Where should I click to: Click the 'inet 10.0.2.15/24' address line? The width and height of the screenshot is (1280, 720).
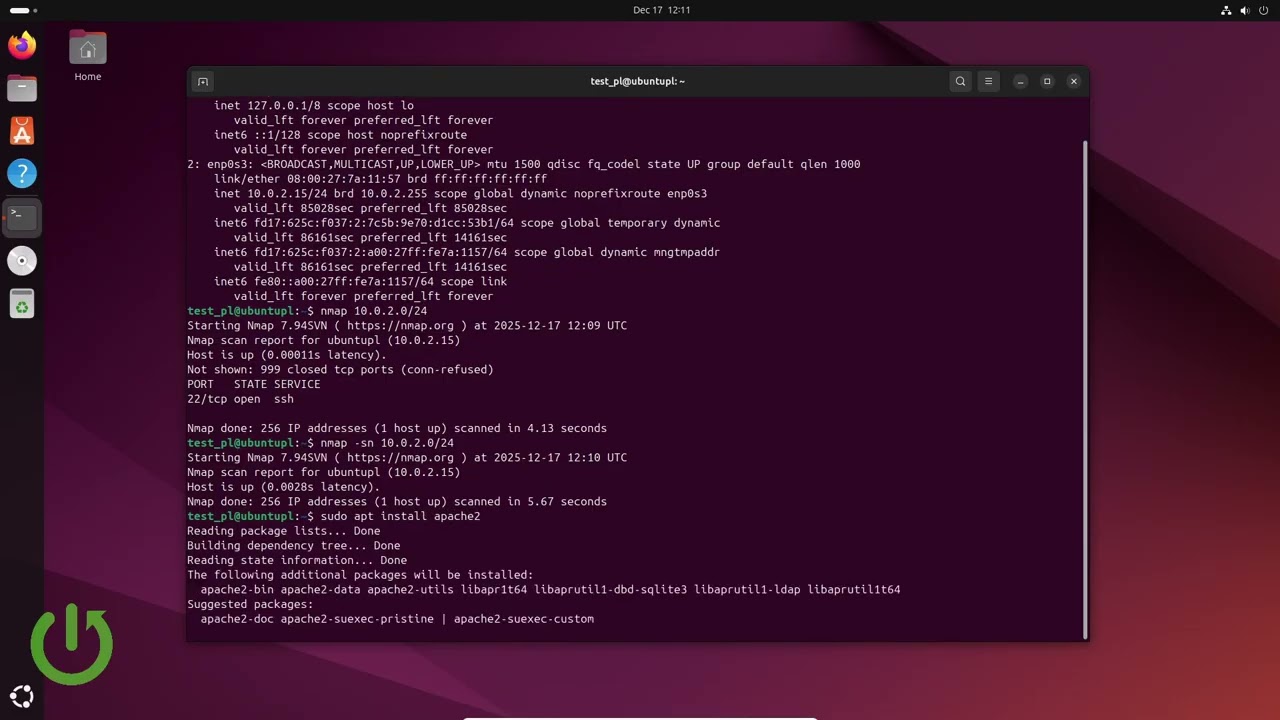coord(460,194)
